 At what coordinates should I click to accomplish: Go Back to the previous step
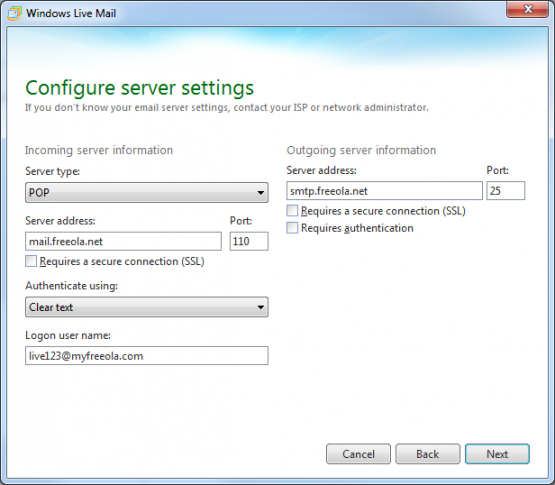(x=428, y=454)
